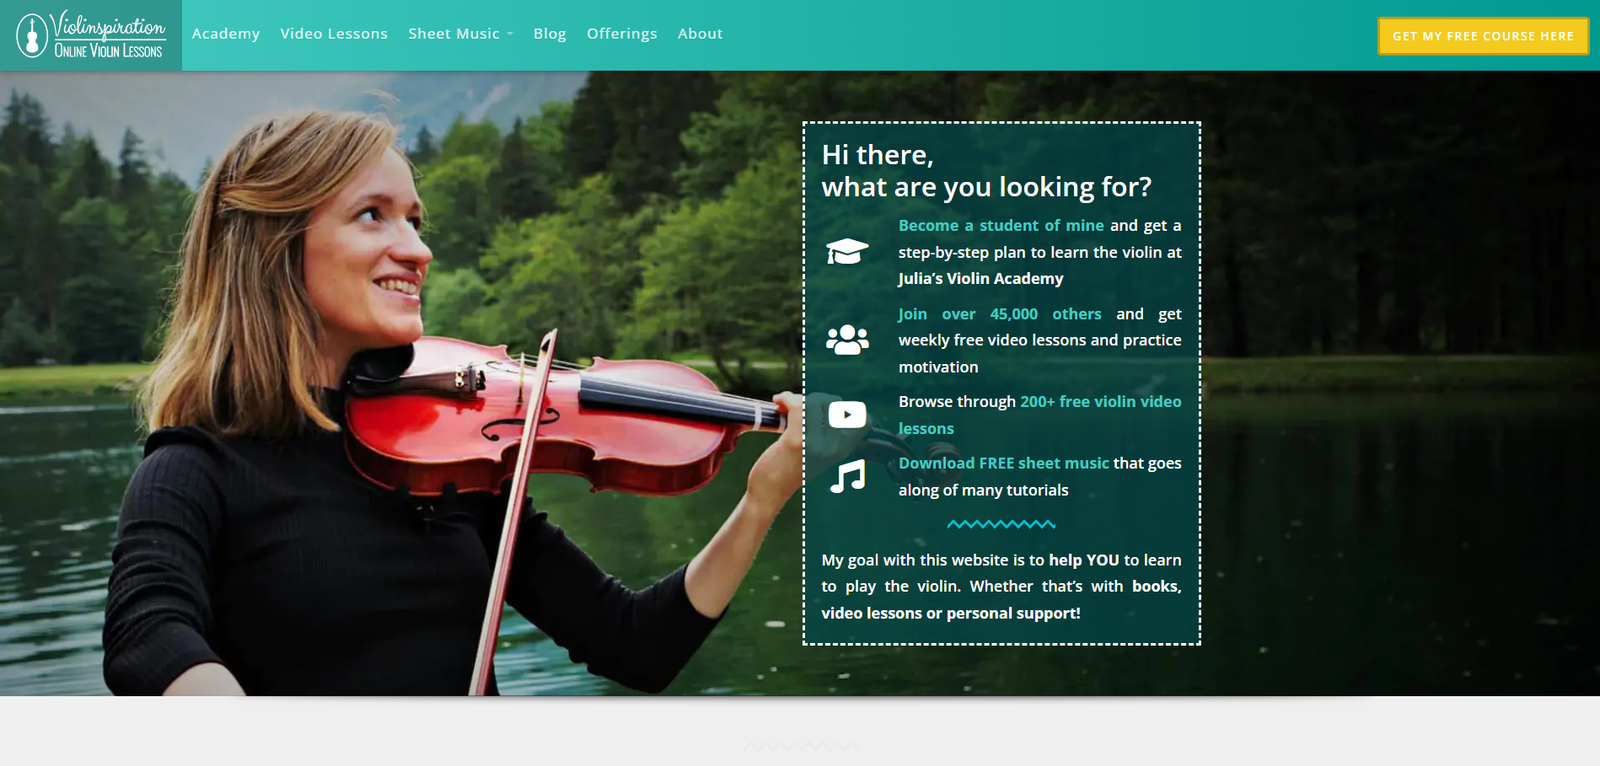Expand the Sheet Music dropdown arrow
Viewport: 1600px width, 766px height.
510,34
